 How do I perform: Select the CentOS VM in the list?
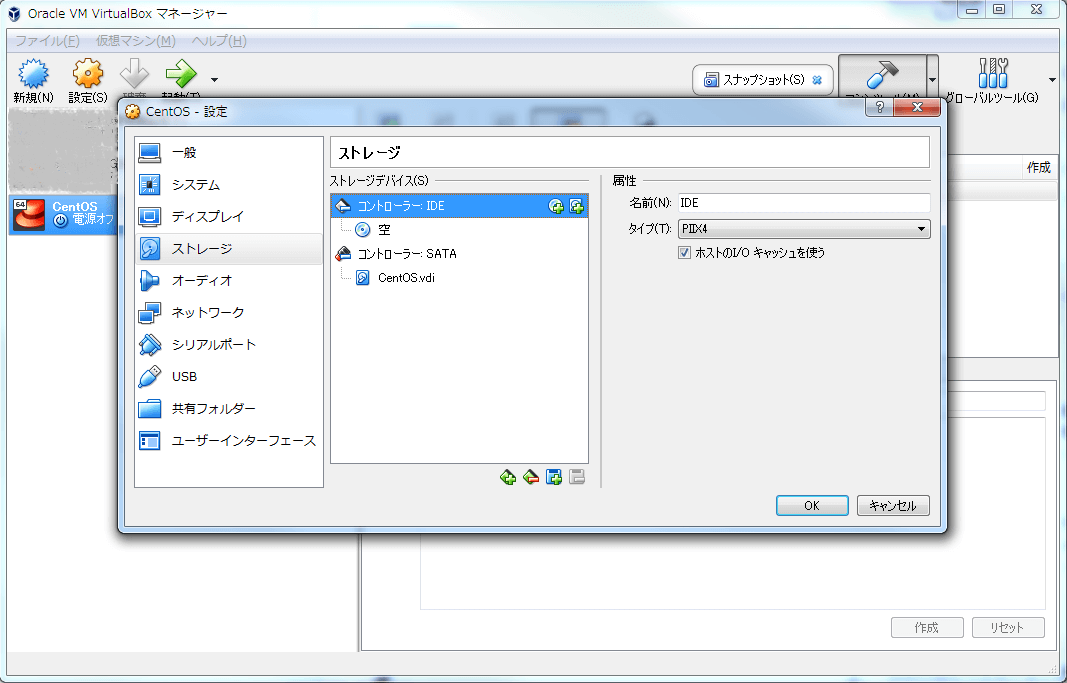pyautogui.click(x=64, y=214)
